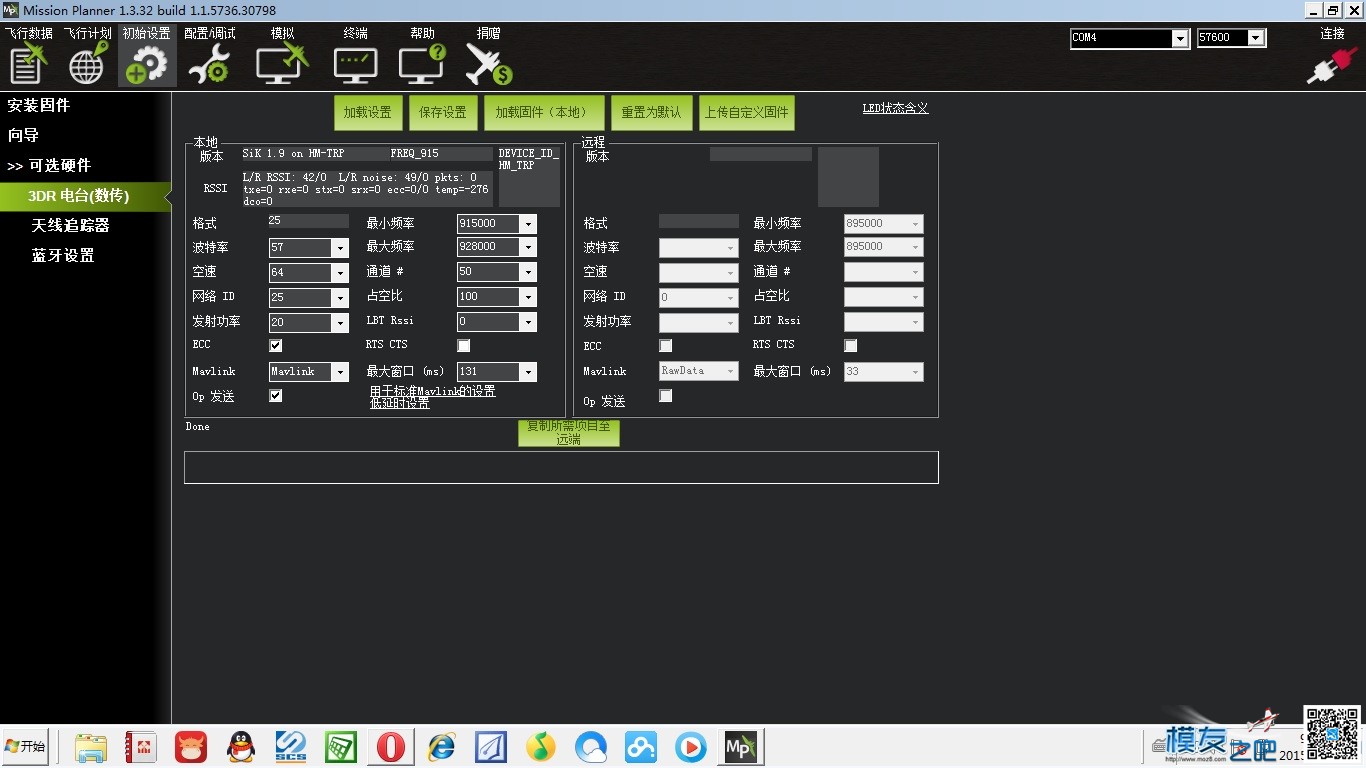
Task: Launch Internet Explorer from taskbar
Action: (441, 747)
